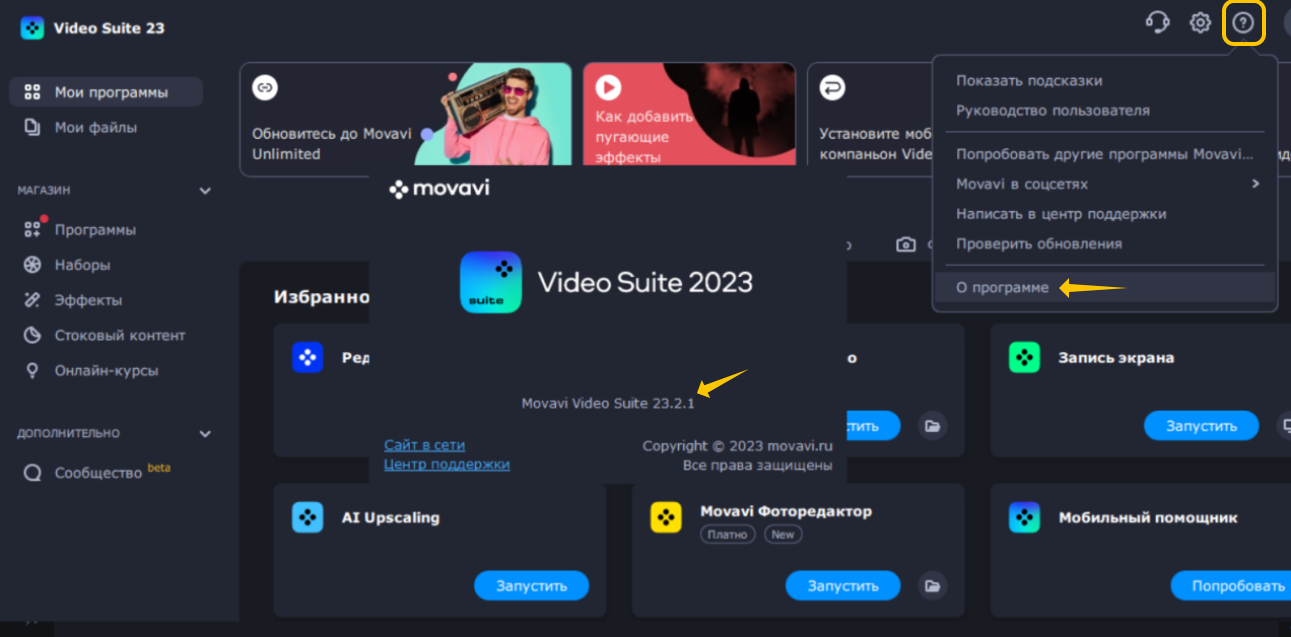Click the Эффекты wand icon
1291x637 pixels.
pyautogui.click(x=32, y=300)
